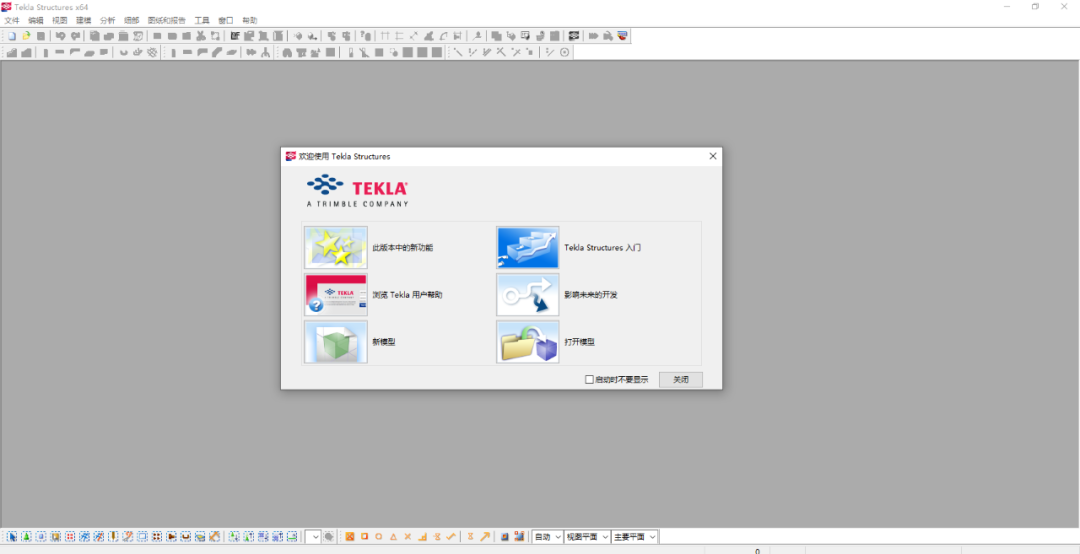Open the 文件 menu
Image resolution: width=1080 pixels, height=554 pixels.
coord(12,20)
